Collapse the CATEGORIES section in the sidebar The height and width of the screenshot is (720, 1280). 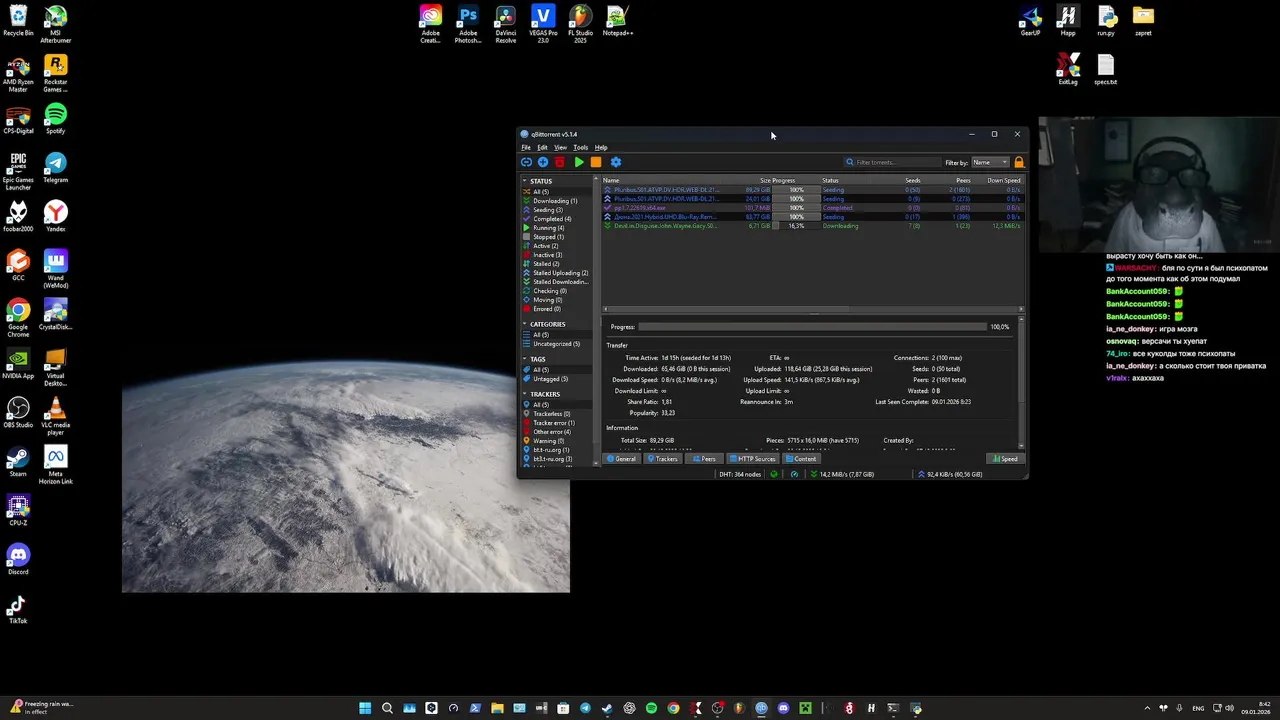click(x=524, y=324)
